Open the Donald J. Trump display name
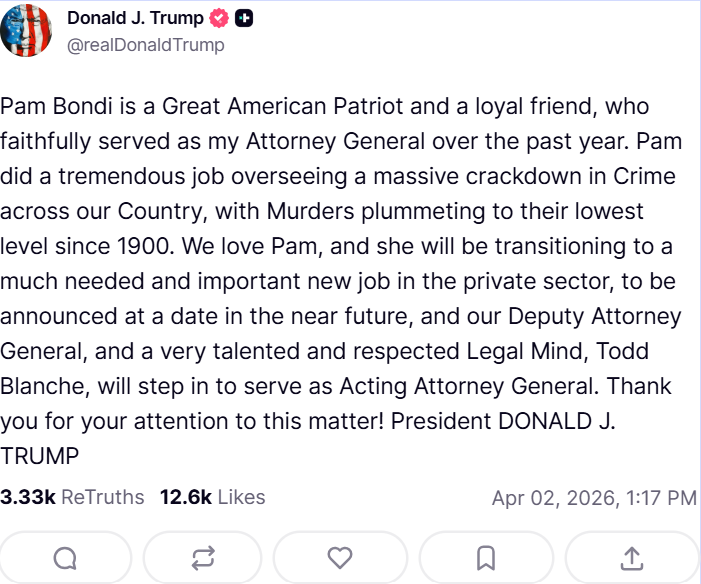This screenshot has height=584, width=701. click(135, 18)
